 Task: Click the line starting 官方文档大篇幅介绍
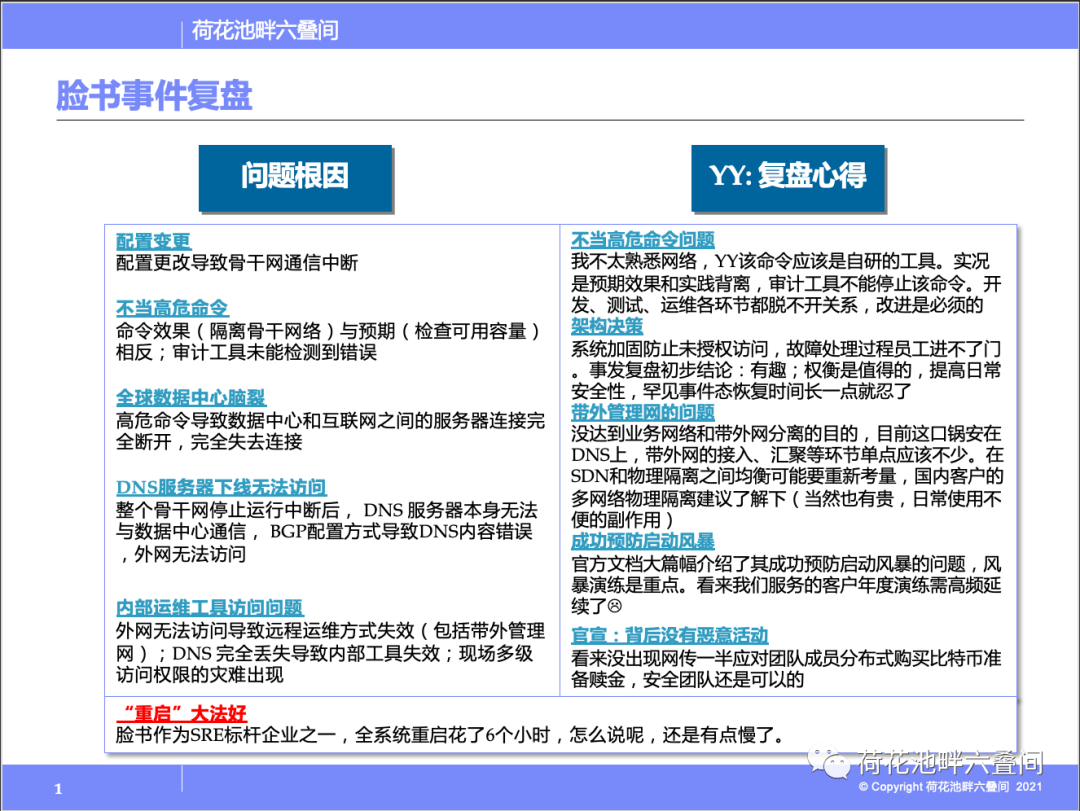[786, 564]
